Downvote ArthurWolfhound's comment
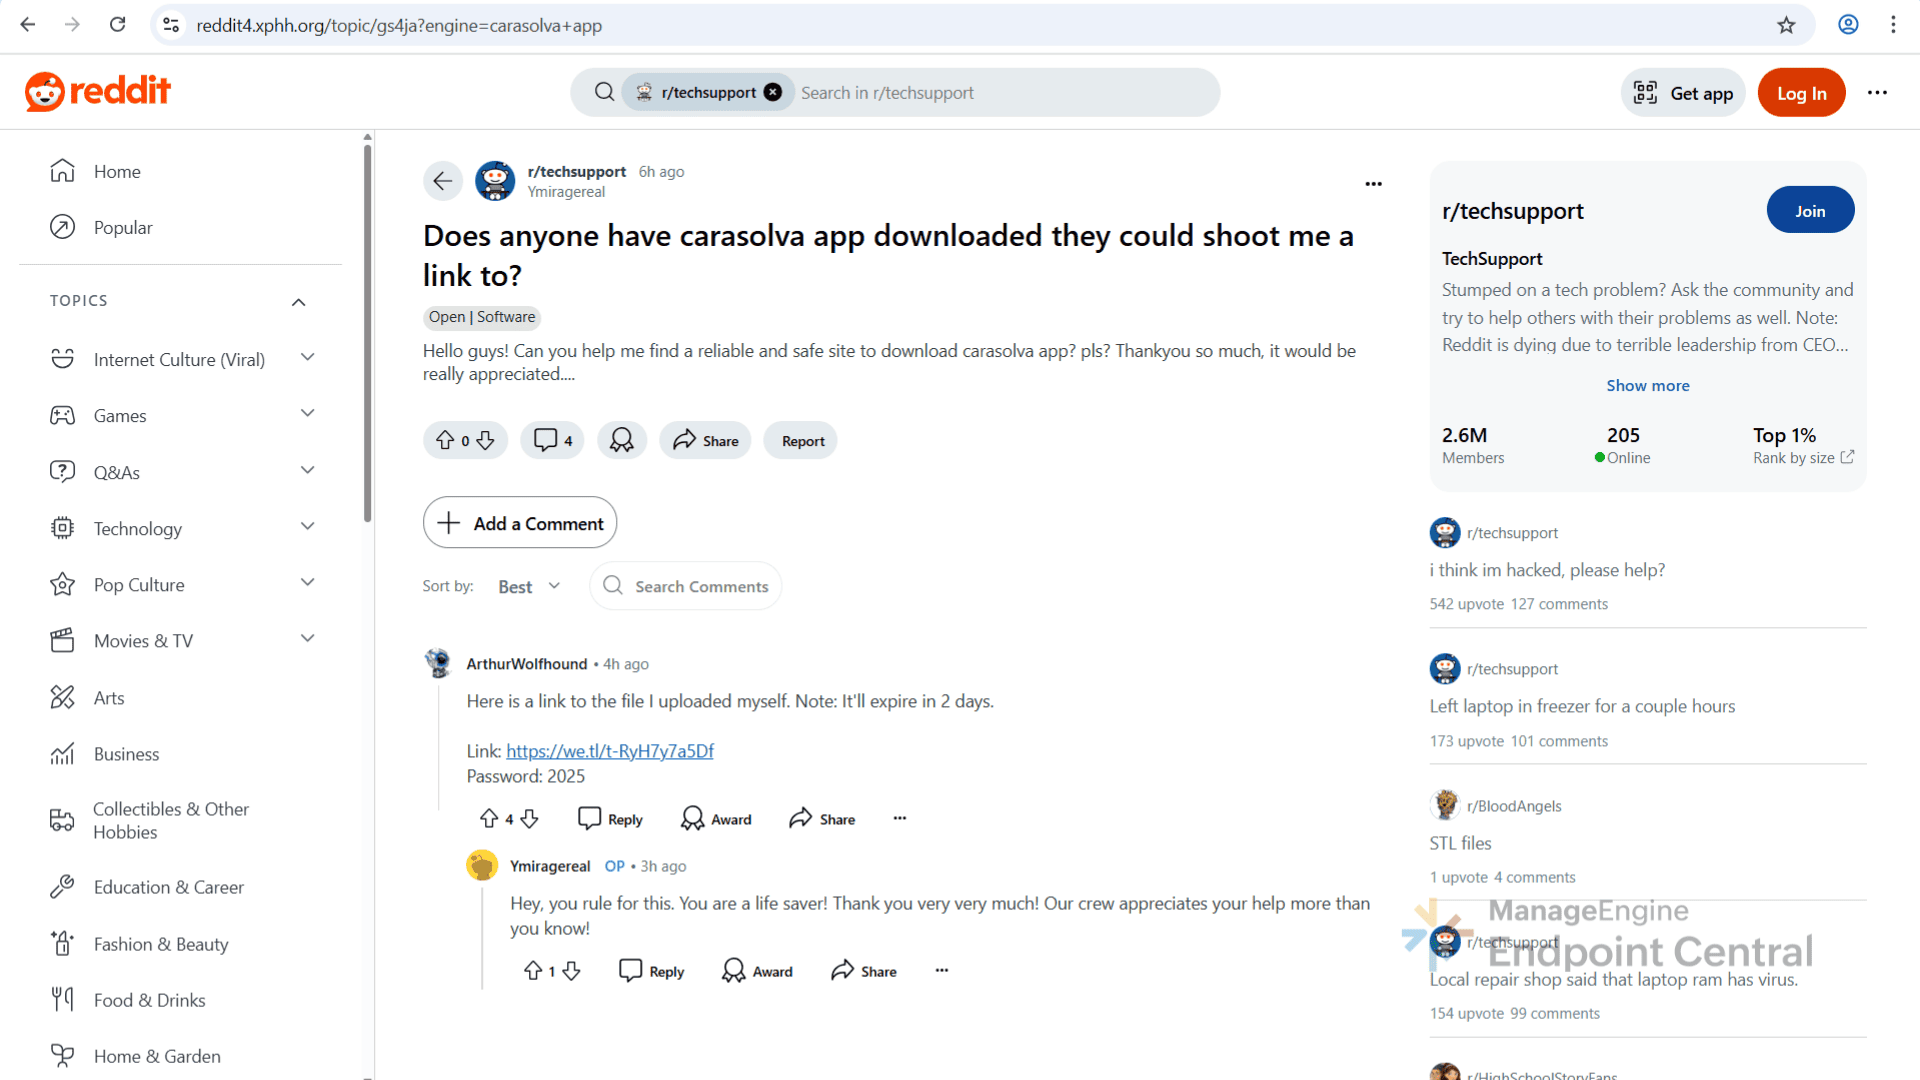Image resolution: width=1920 pixels, height=1080 pixels. [530, 819]
